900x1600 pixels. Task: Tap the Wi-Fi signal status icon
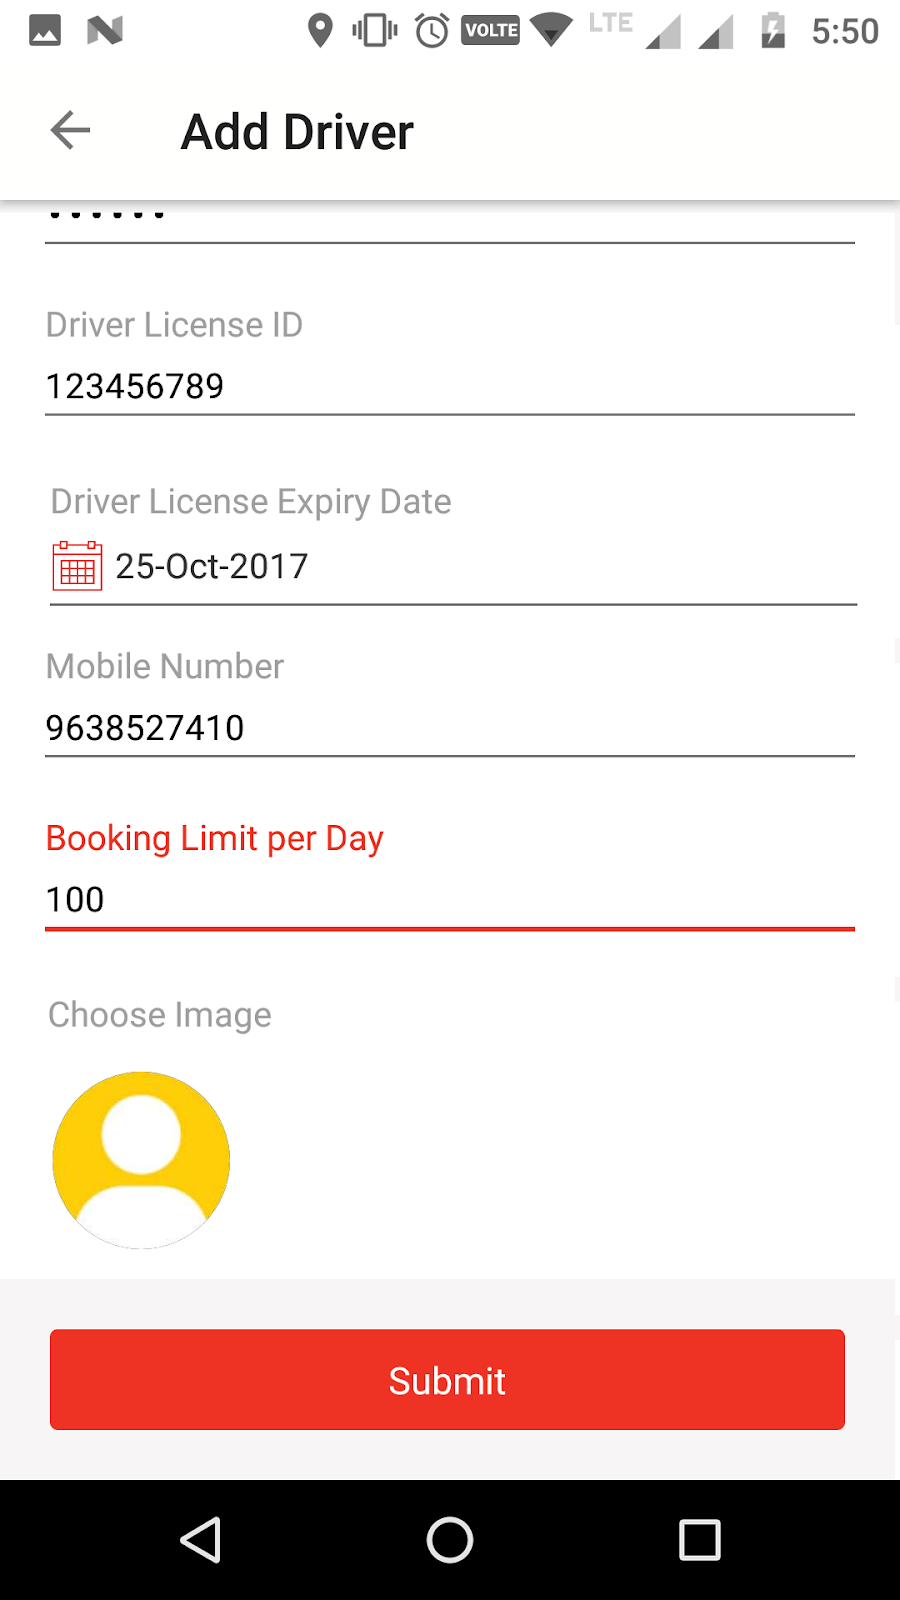coord(551,29)
